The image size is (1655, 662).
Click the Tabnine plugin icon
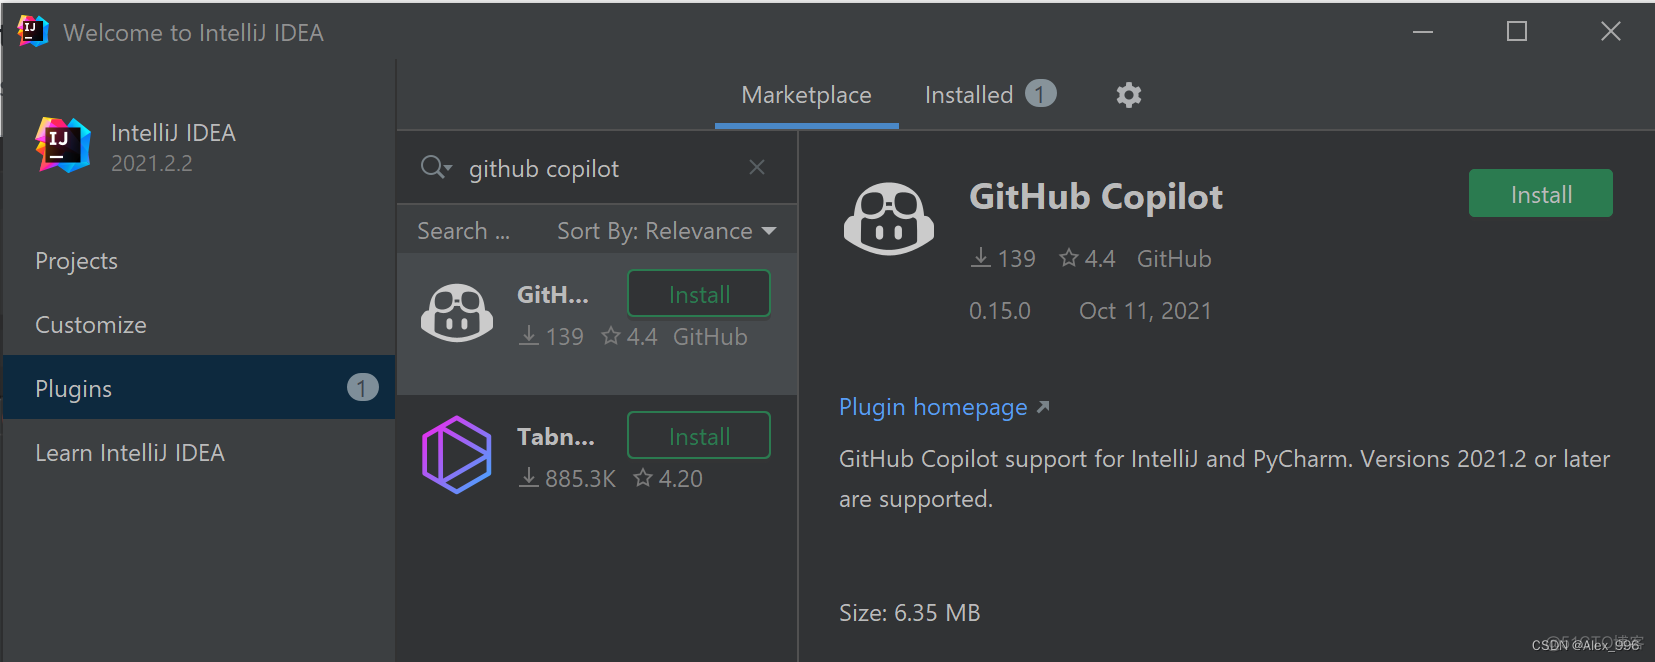tap(457, 455)
